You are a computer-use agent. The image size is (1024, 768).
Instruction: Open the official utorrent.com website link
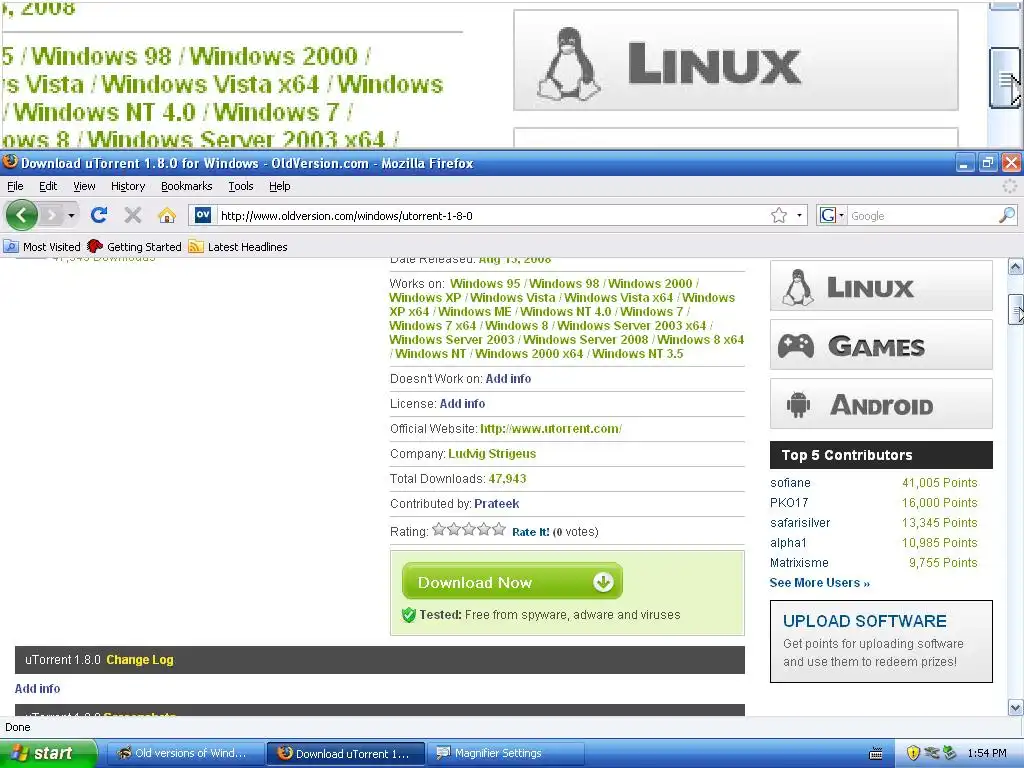click(551, 428)
